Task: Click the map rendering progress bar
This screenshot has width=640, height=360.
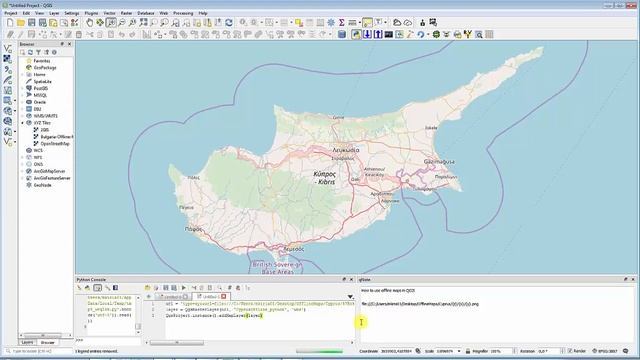Action: click(x=320, y=351)
